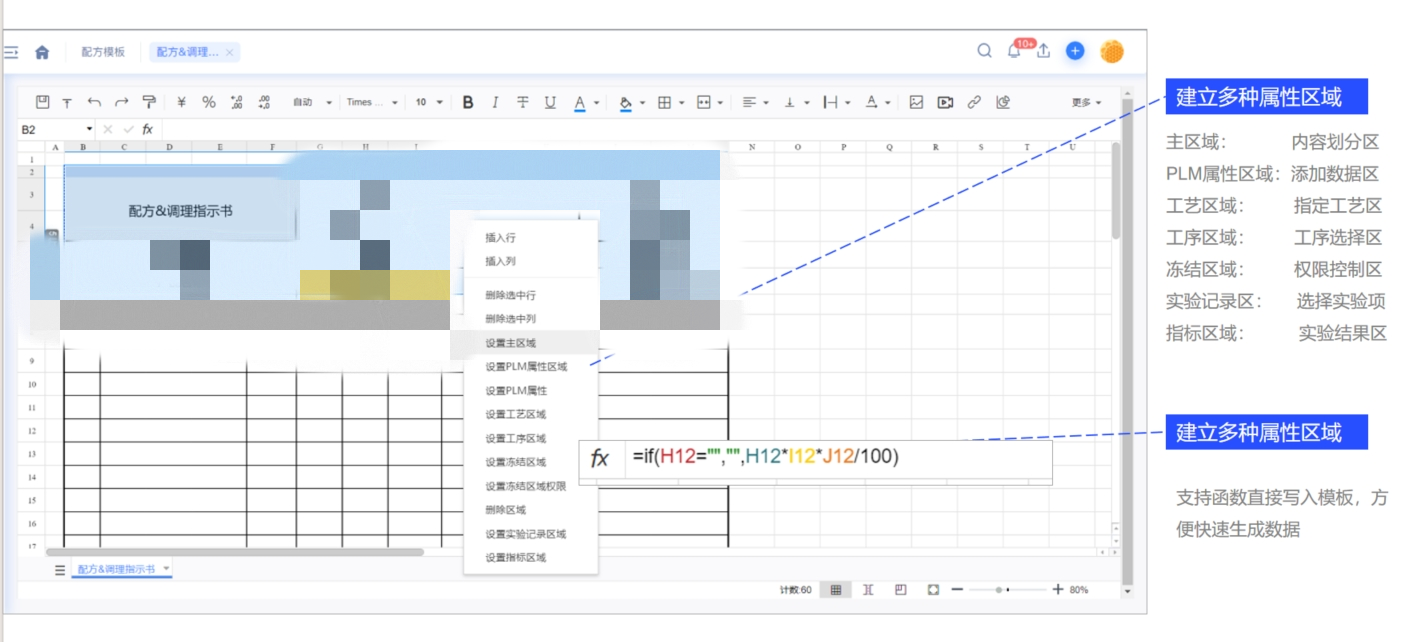Screen dimensions: 1416x642
Task: Toggle bold formatting
Action: click(468, 102)
